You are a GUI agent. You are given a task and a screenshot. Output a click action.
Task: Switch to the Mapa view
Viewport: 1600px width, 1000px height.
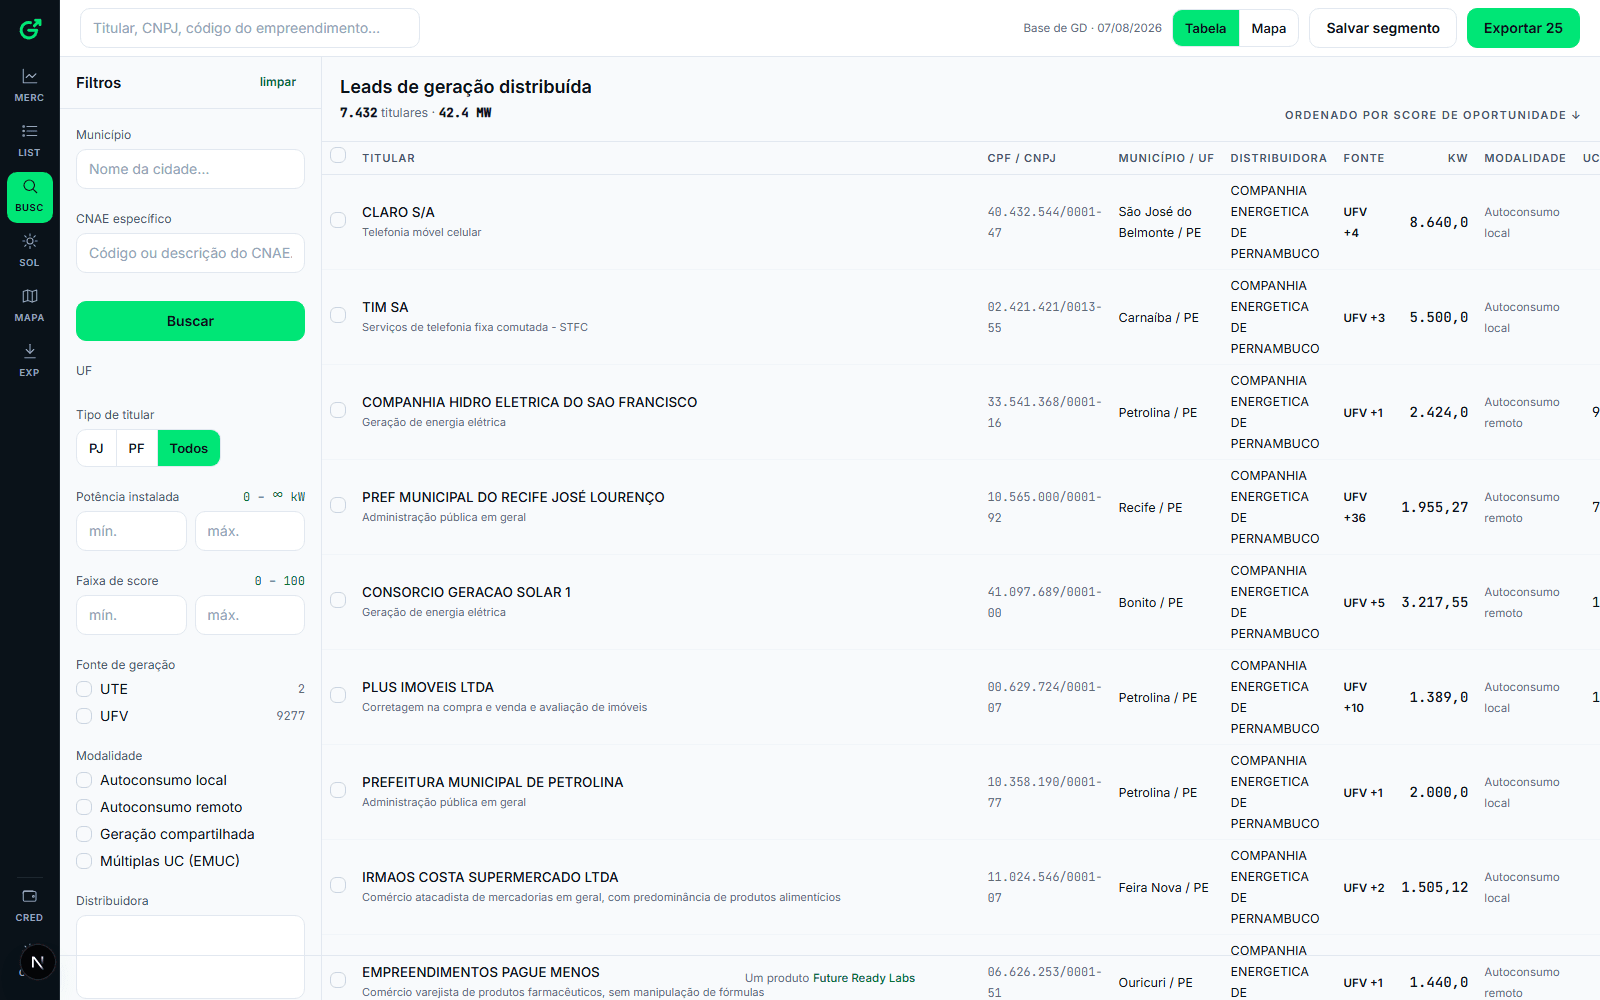click(x=1268, y=28)
